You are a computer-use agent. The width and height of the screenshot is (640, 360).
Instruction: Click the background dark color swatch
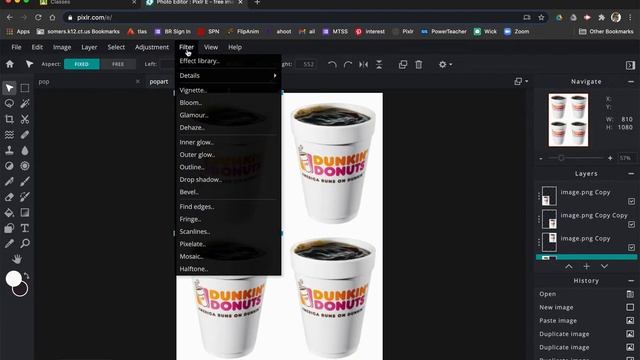coord(21,290)
